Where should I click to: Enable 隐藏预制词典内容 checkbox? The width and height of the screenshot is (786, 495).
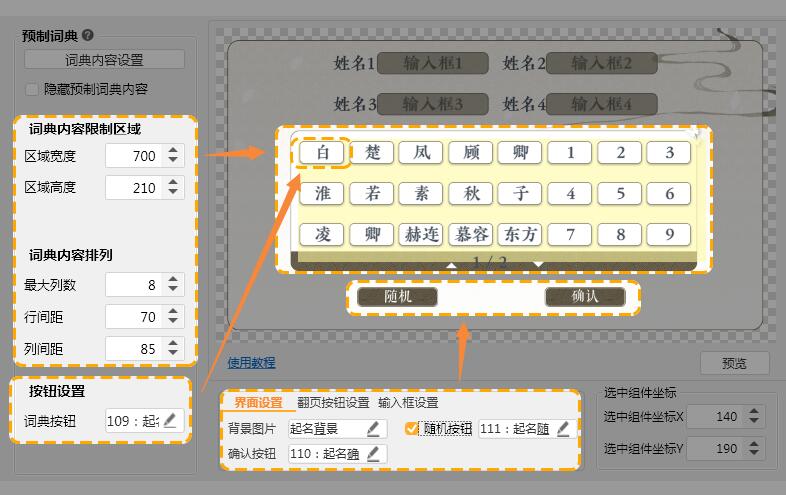click(x=32, y=89)
